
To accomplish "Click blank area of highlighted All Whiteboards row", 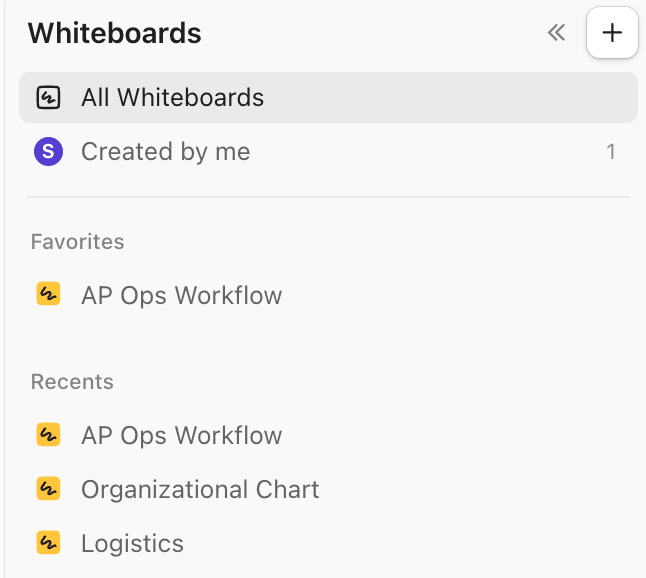I will click(450, 98).
